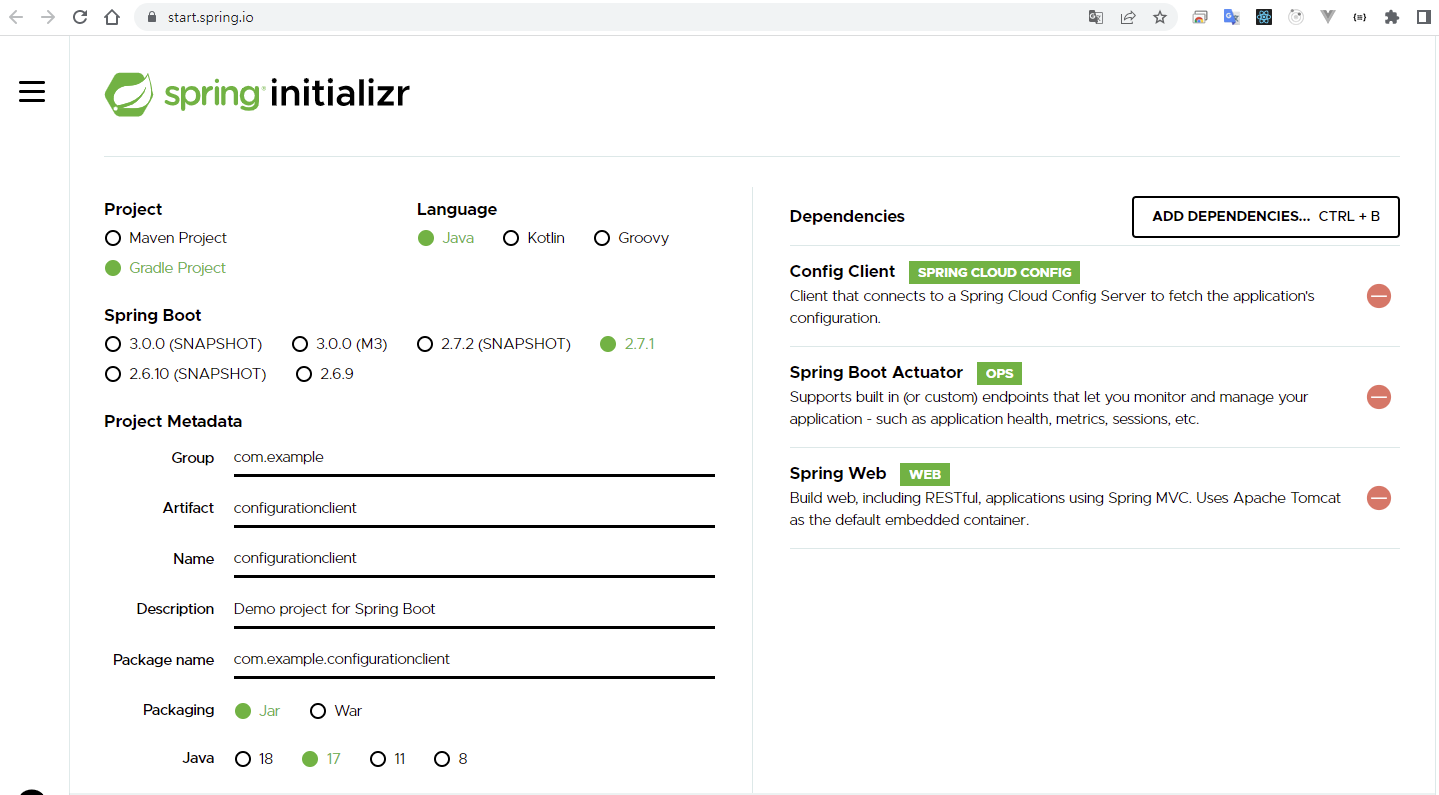
Task: Open the curly-braces JSON extension
Action: (x=1359, y=17)
